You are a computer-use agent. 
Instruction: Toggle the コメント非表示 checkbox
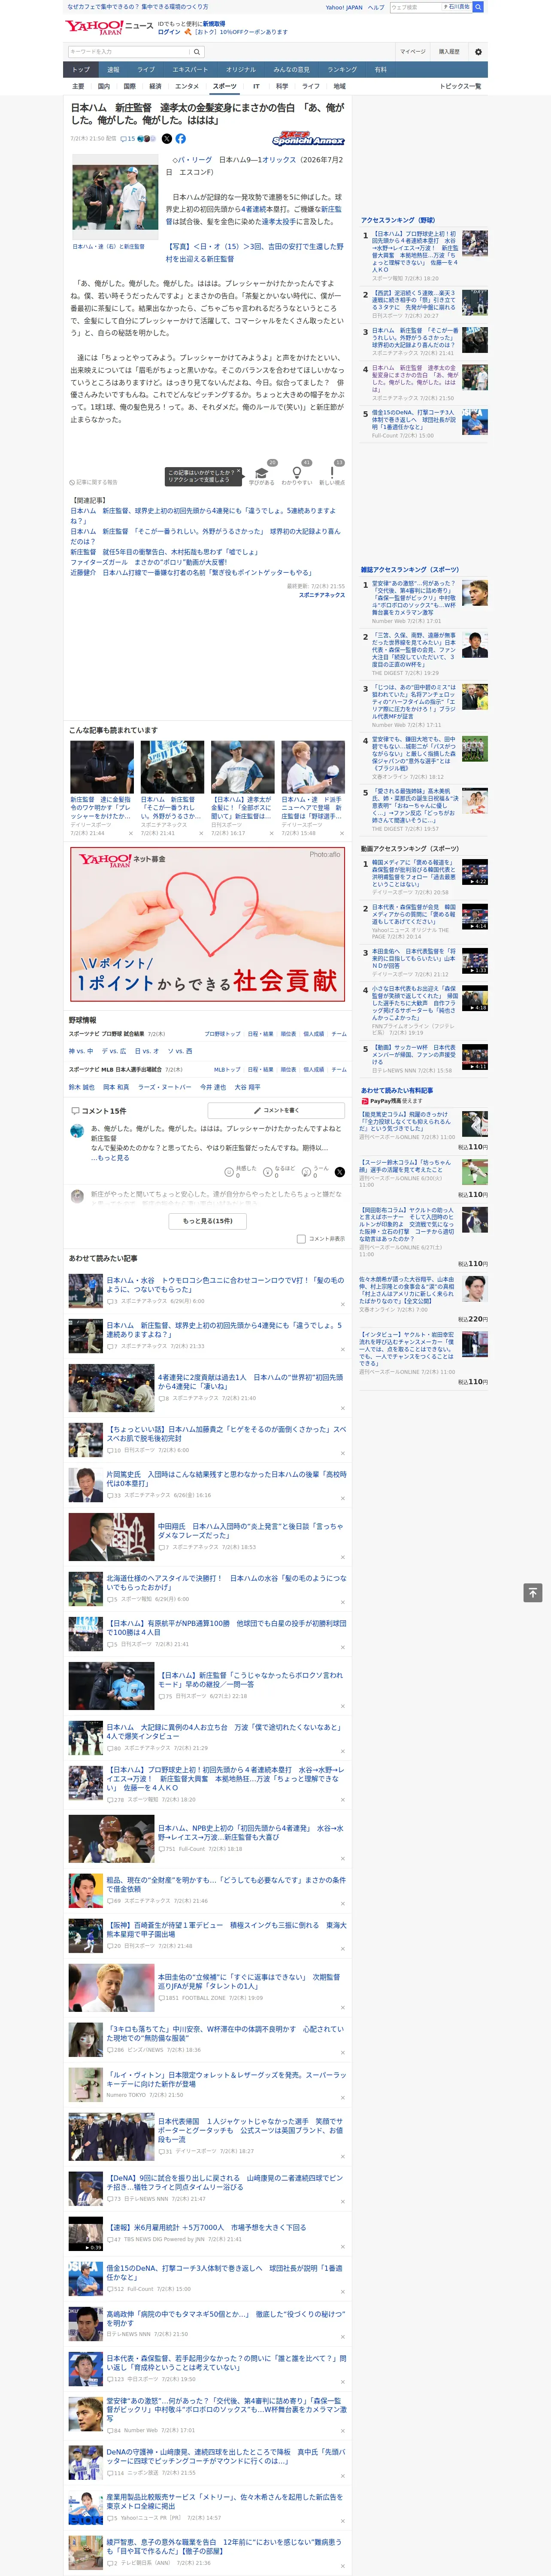[x=301, y=1238]
